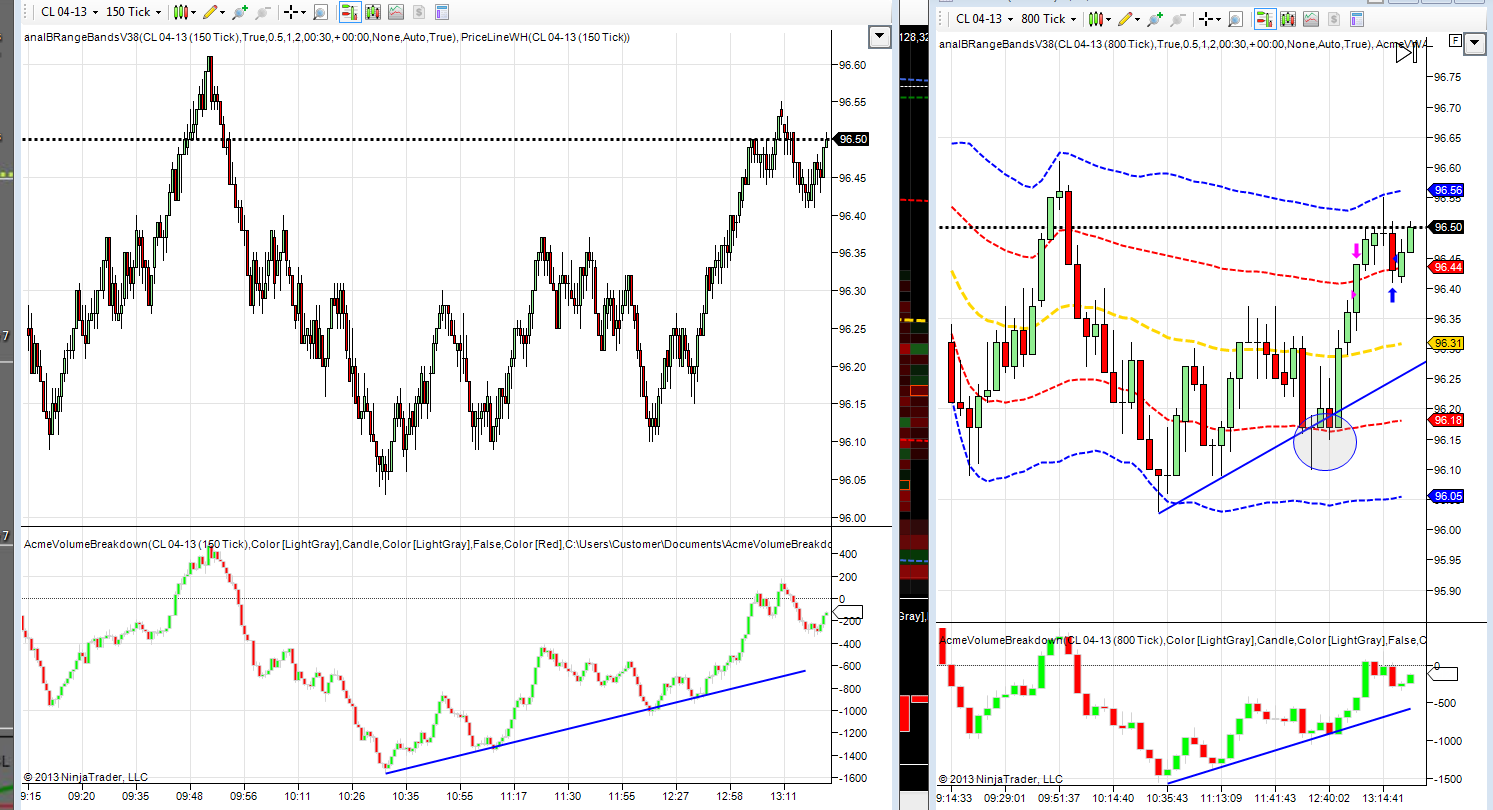Click zoom out magnifier in 150 Tick chart
Image resolution: width=1493 pixels, height=810 pixels.
pos(262,12)
